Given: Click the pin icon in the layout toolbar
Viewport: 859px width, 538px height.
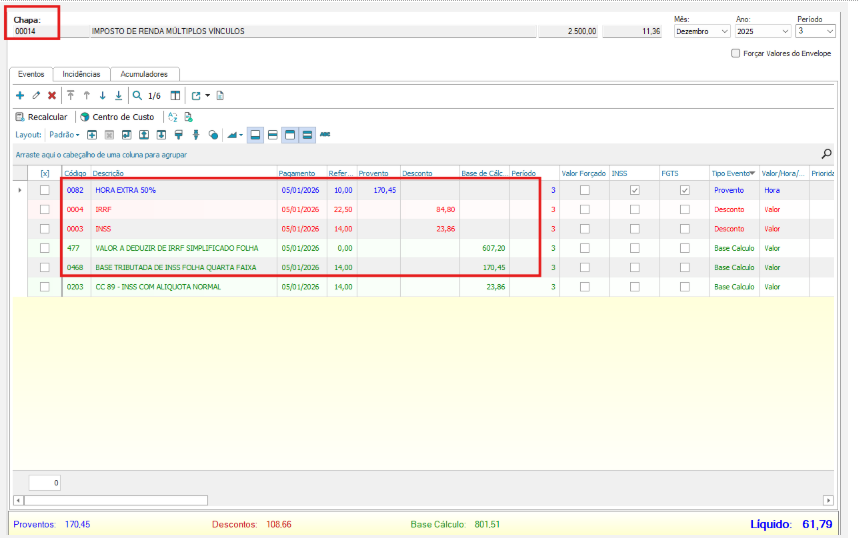Looking at the screenshot, I should coord(196,135).
